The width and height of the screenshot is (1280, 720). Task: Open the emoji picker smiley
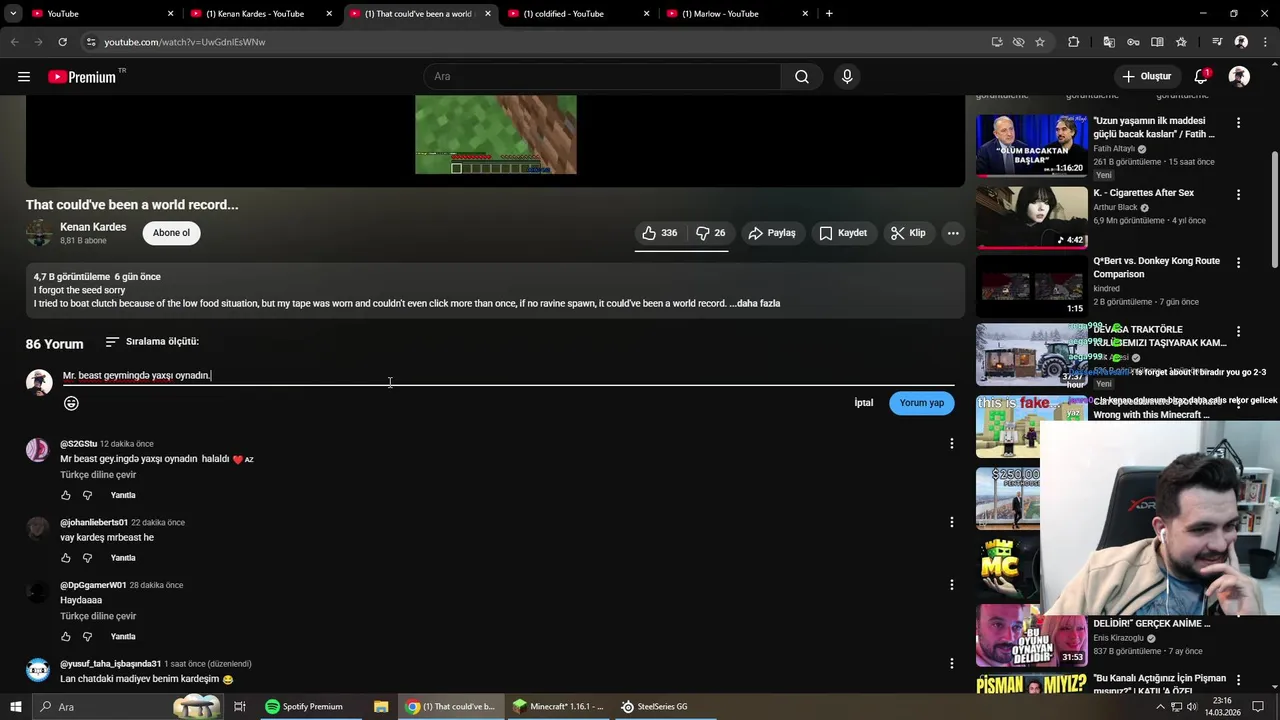tap(71, 403)
